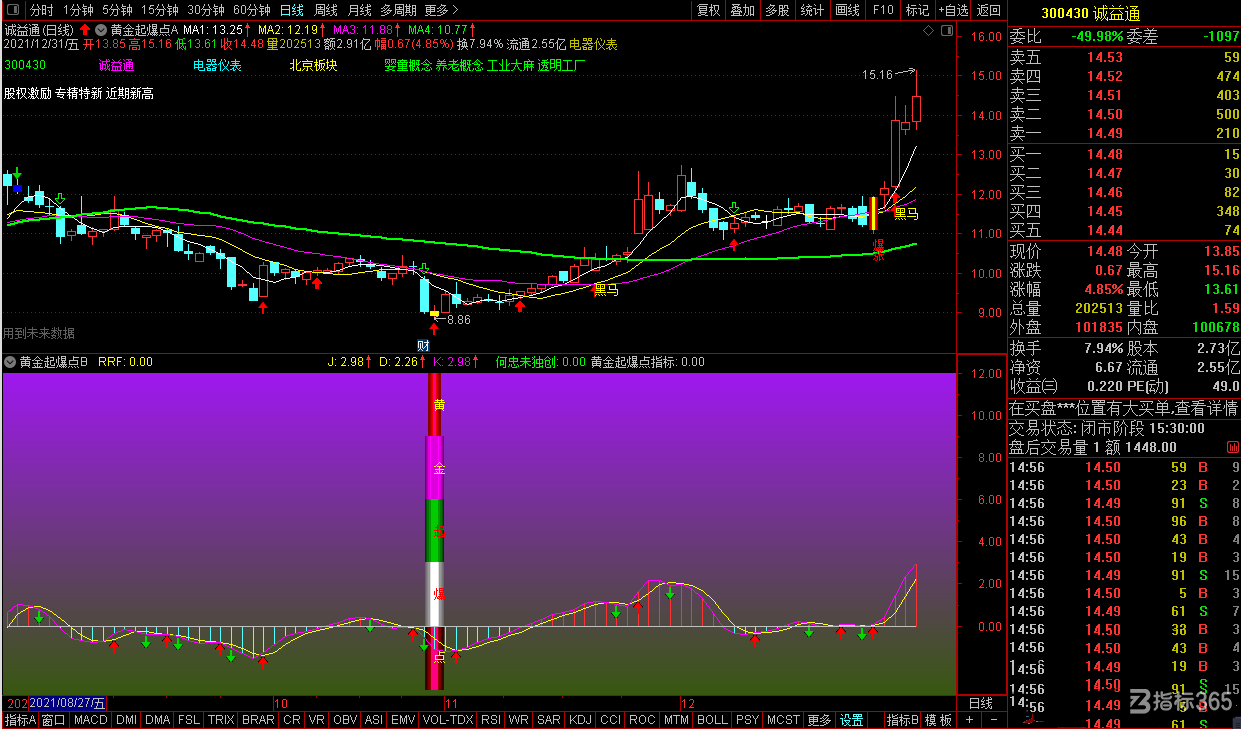1241x729 pixels.
Task: Click the 透明工厂 concept link
Action: point(562,66)
